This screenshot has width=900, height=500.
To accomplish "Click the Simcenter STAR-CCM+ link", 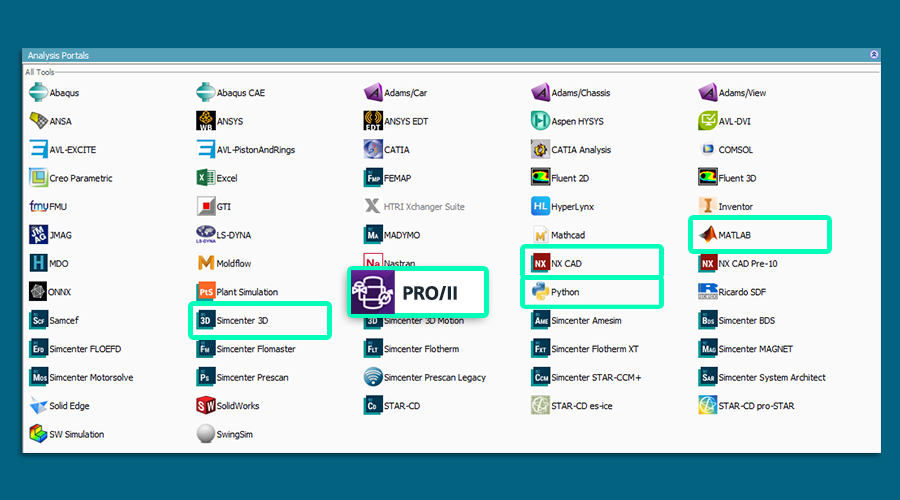I will (x=596, y=378).
